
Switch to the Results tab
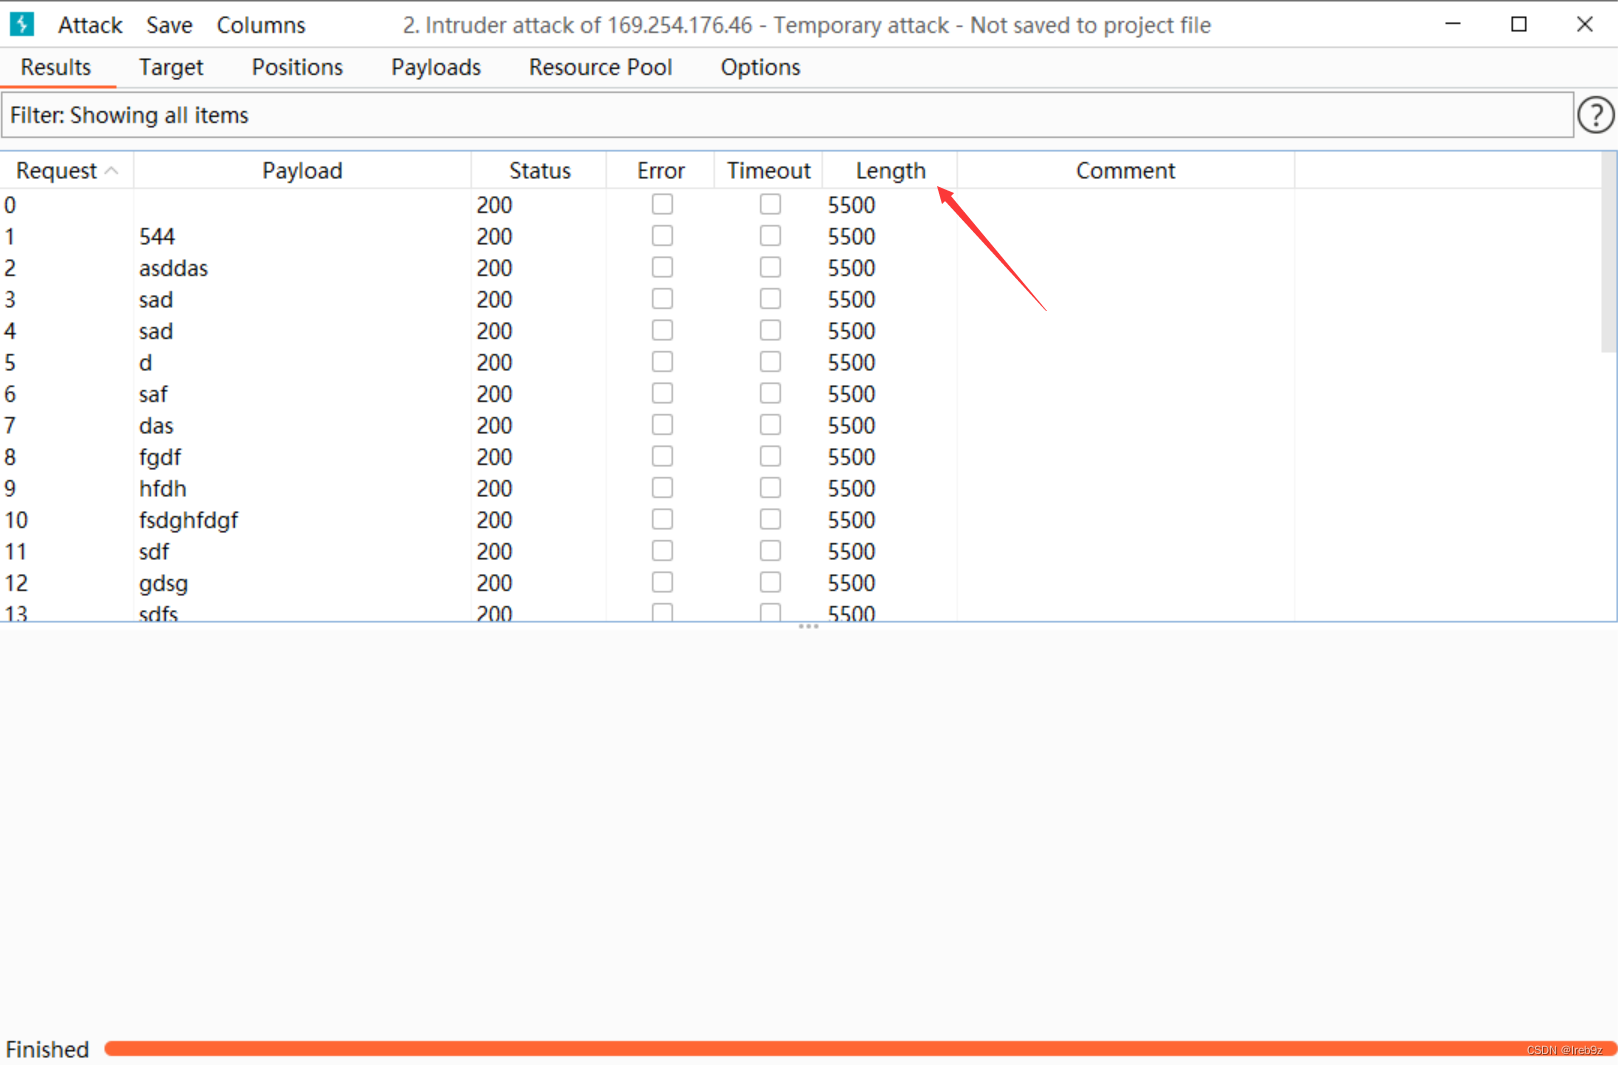tap(56, 67)
